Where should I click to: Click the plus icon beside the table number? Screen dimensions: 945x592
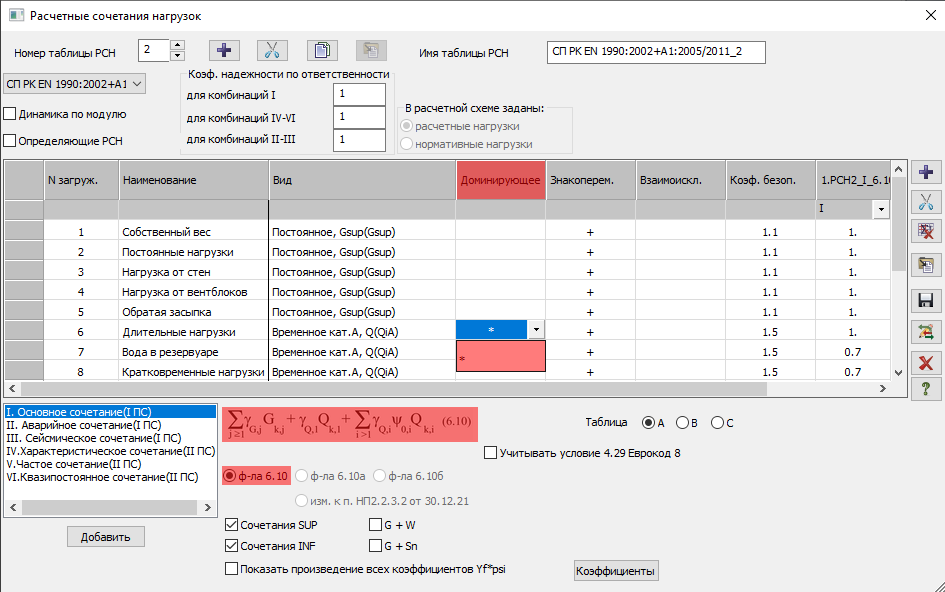(x=224, y=51)
